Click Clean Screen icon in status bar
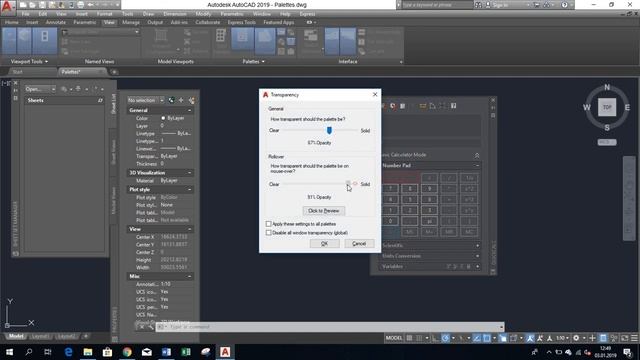This screenshot has height=360, width=640. (x=624, y=338)
